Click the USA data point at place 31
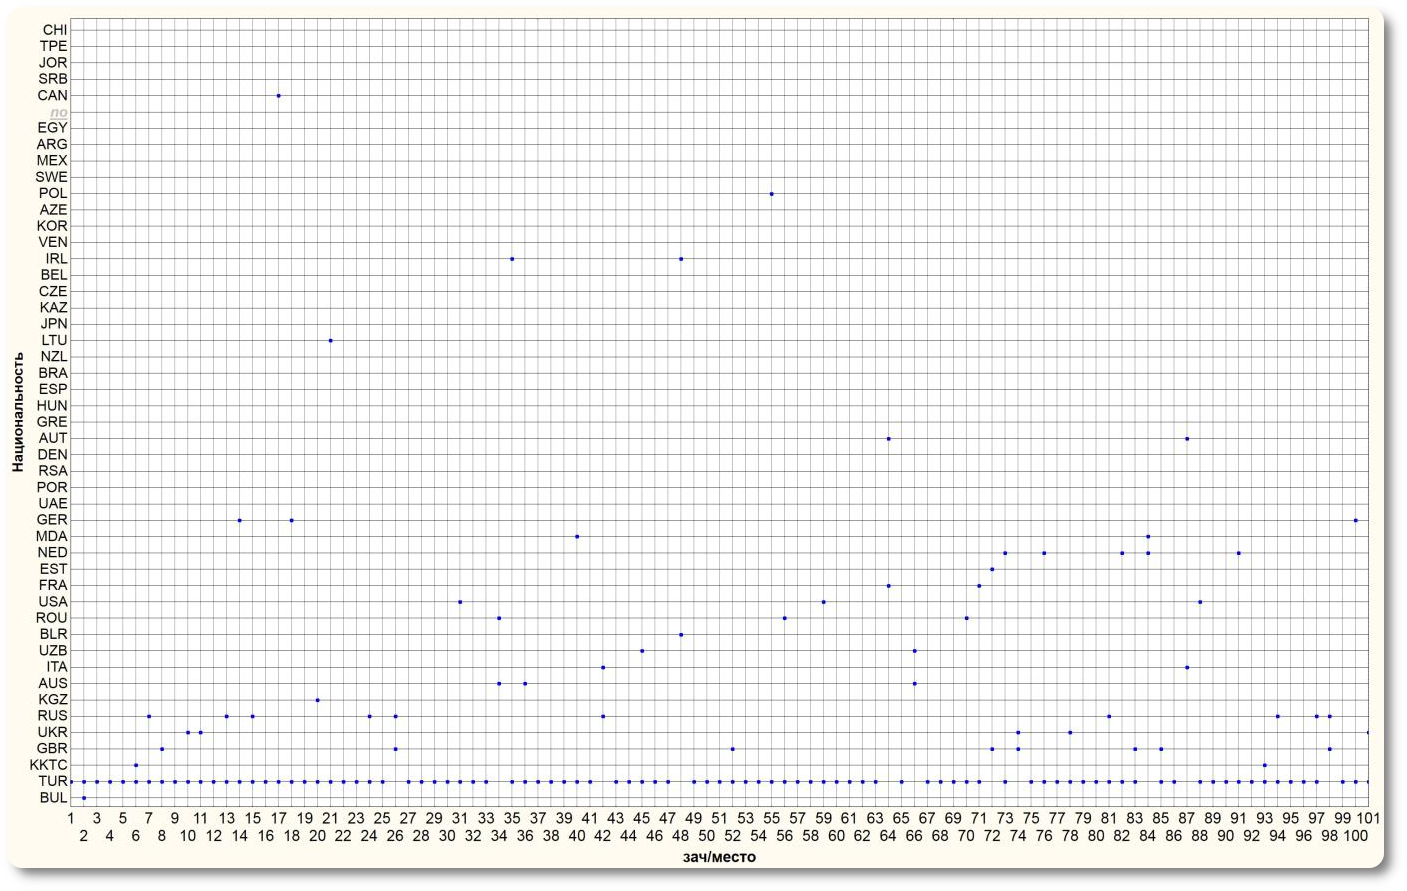This screenshot has height=891, width=1407. coord(460,601)
